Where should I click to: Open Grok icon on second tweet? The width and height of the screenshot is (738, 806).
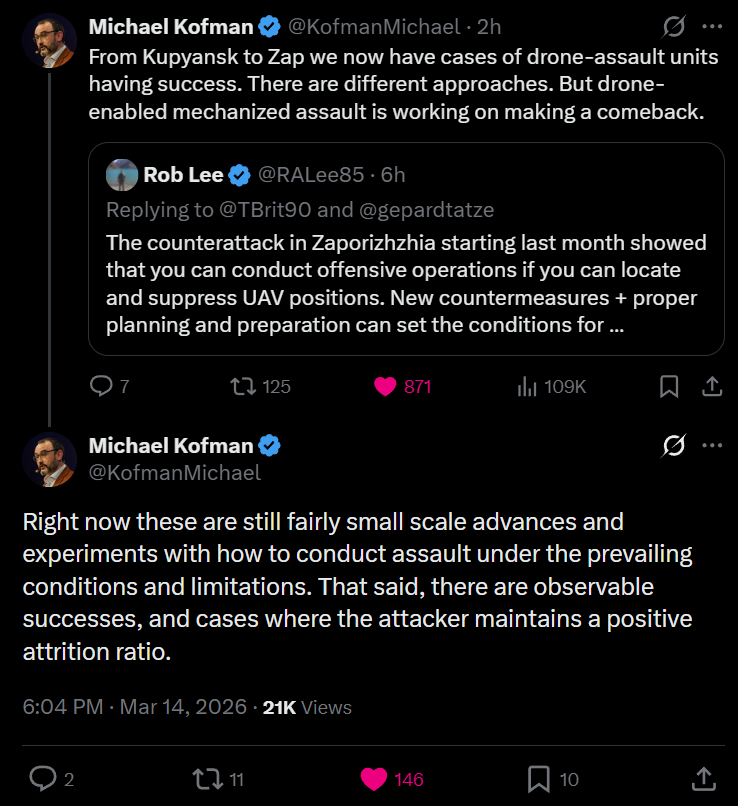coord(674,446)
